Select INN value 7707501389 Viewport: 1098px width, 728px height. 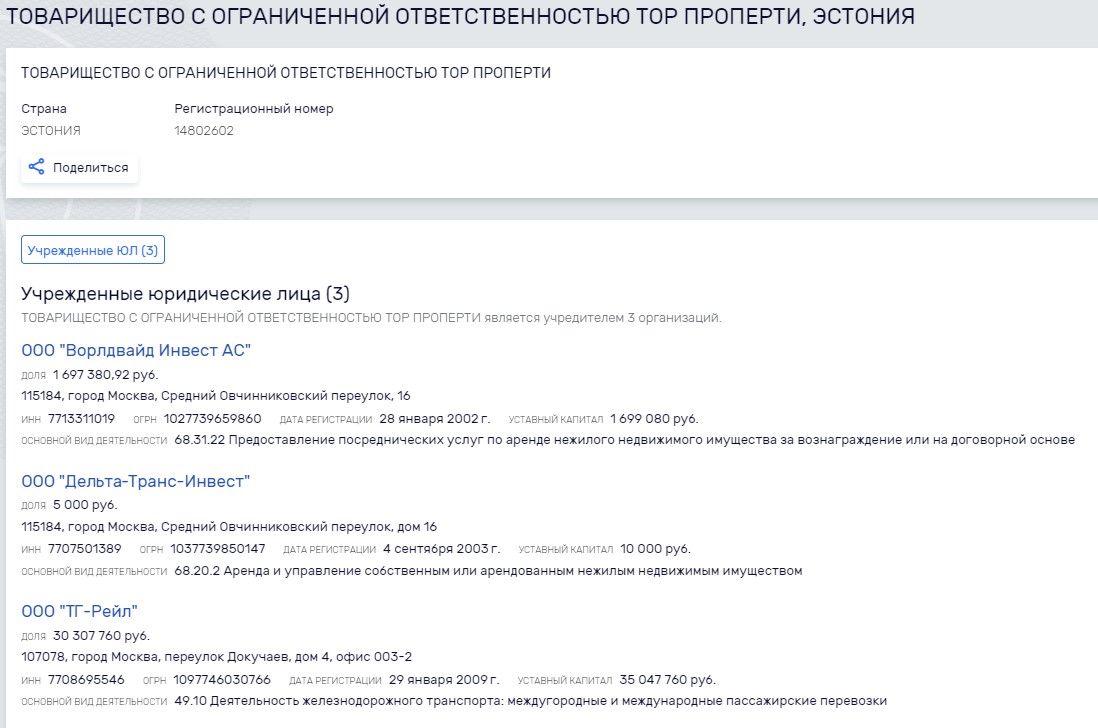pos(85,549)
